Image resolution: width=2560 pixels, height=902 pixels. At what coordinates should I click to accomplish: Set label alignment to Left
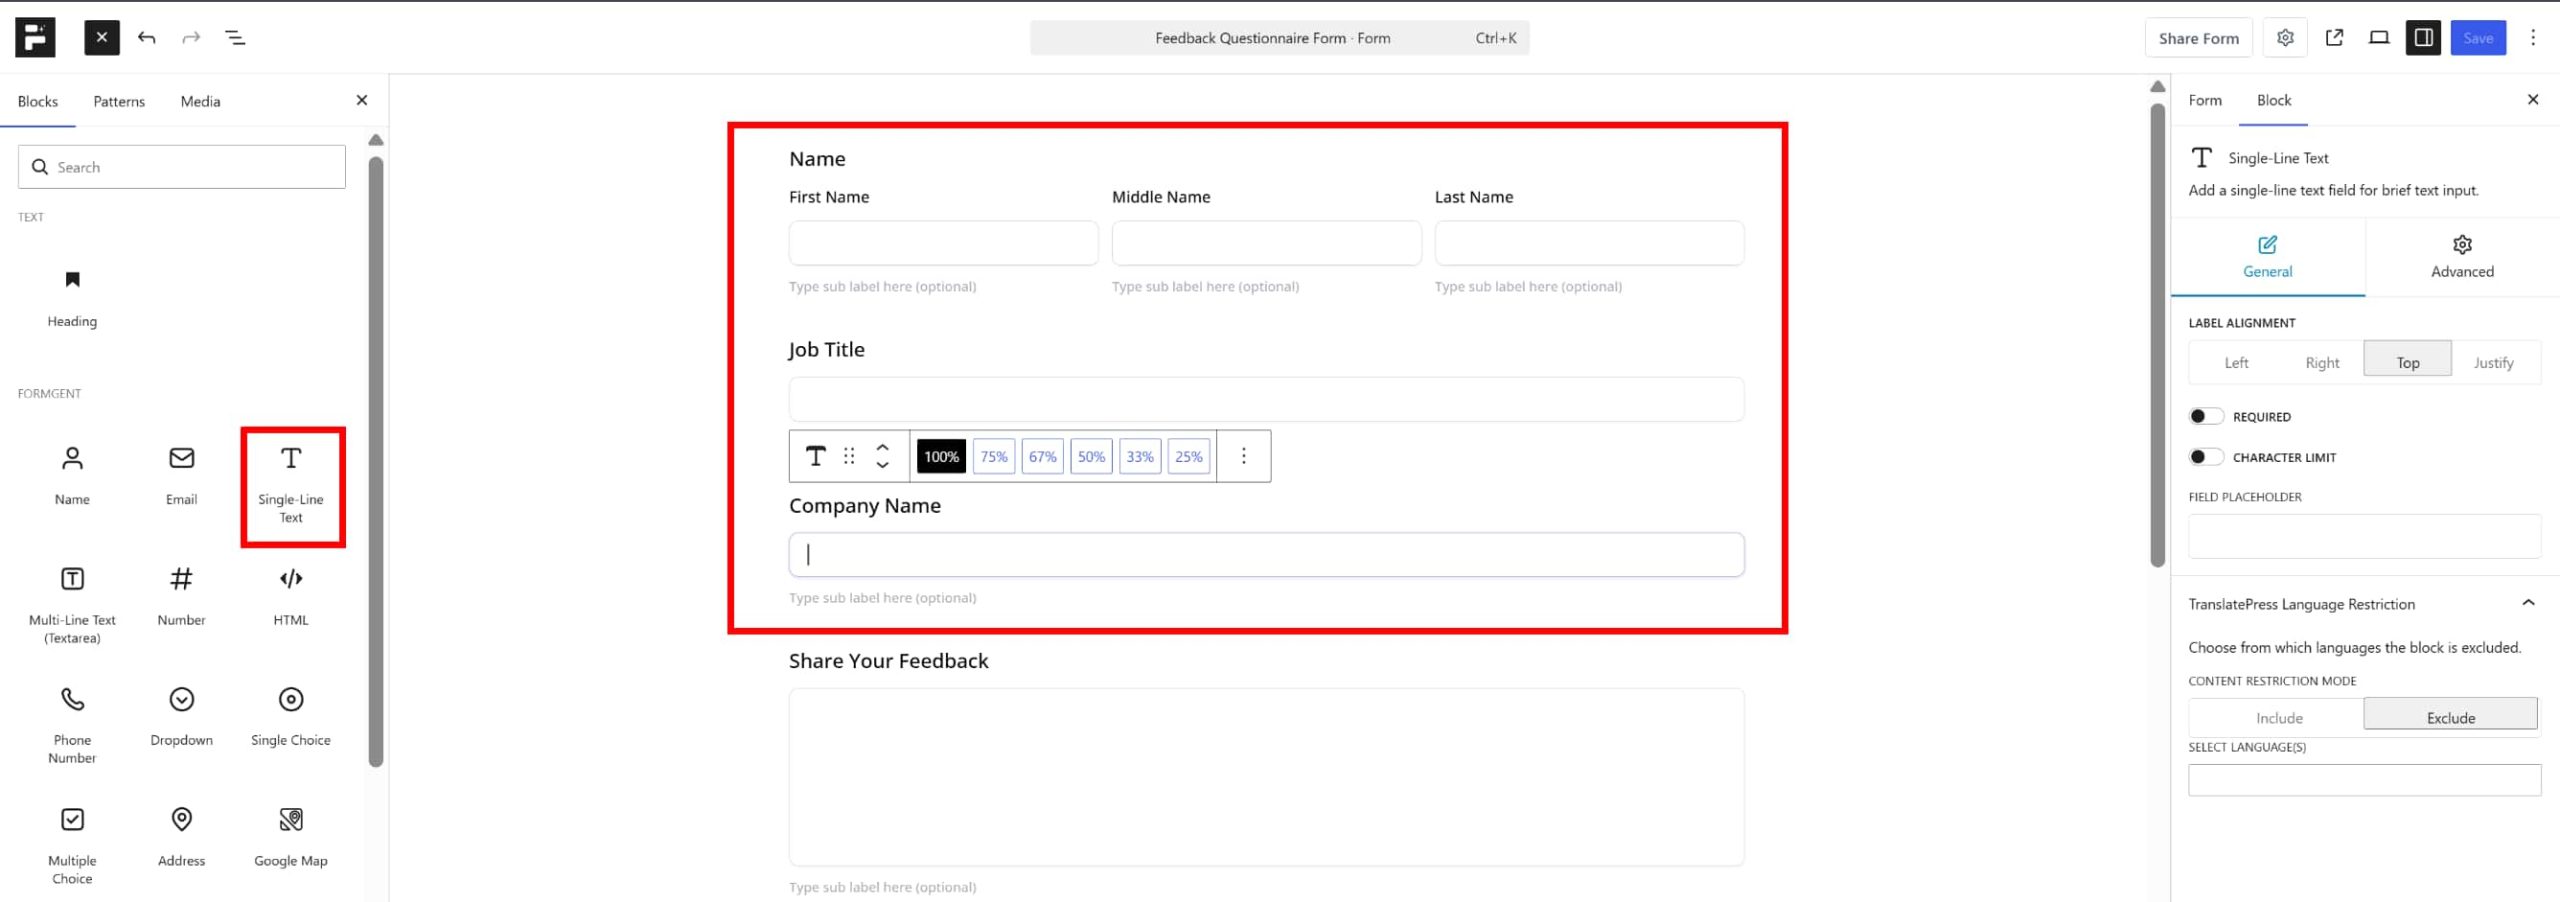click(2236, 362)
